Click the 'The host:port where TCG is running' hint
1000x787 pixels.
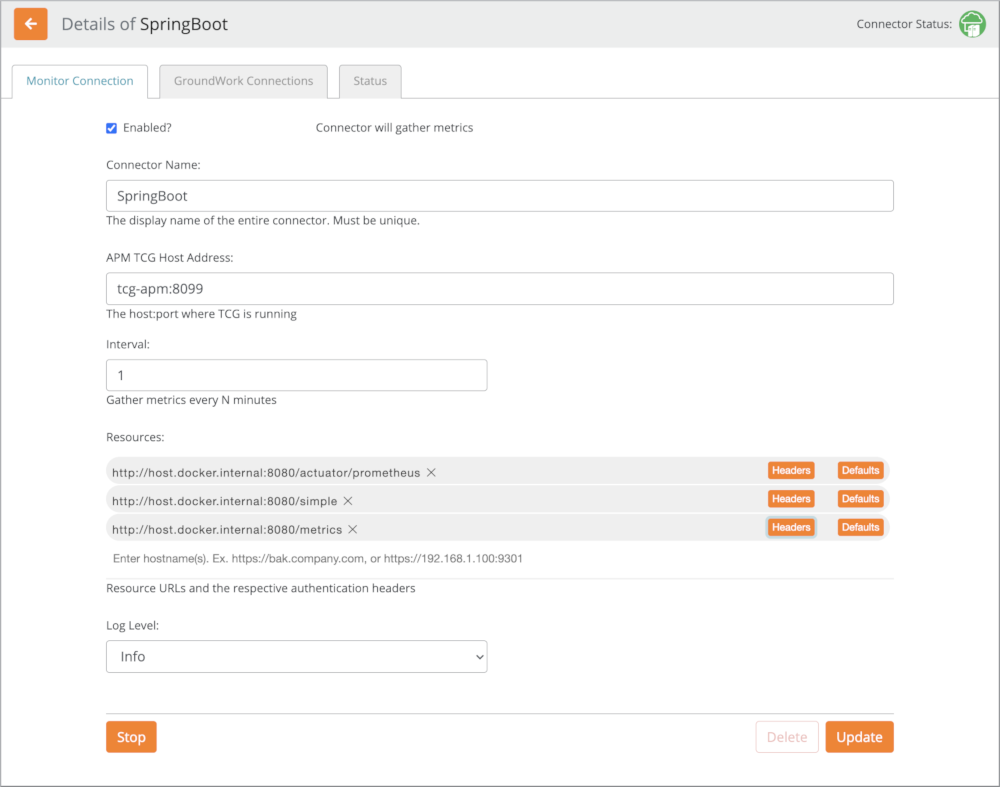point(202,314)
